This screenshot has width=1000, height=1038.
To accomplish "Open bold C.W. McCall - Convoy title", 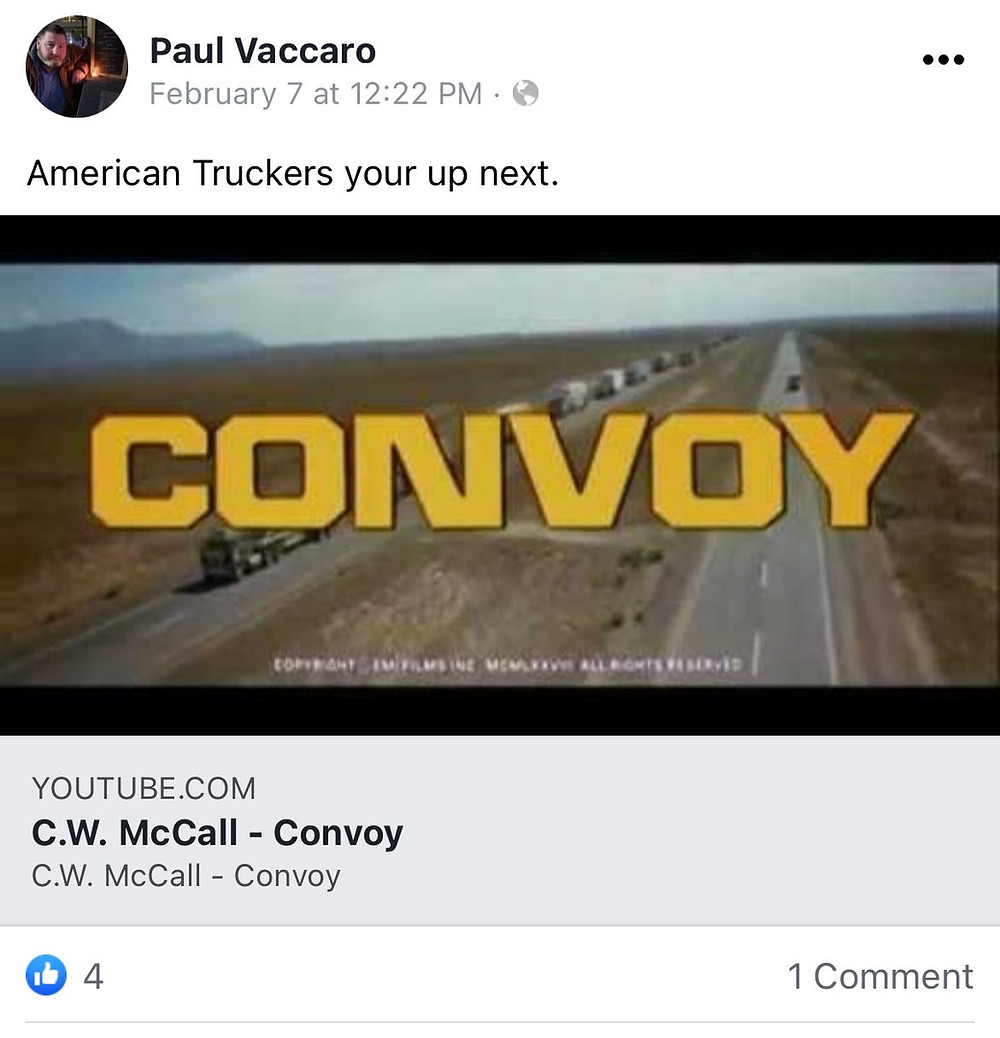I will tap(217, 833).
